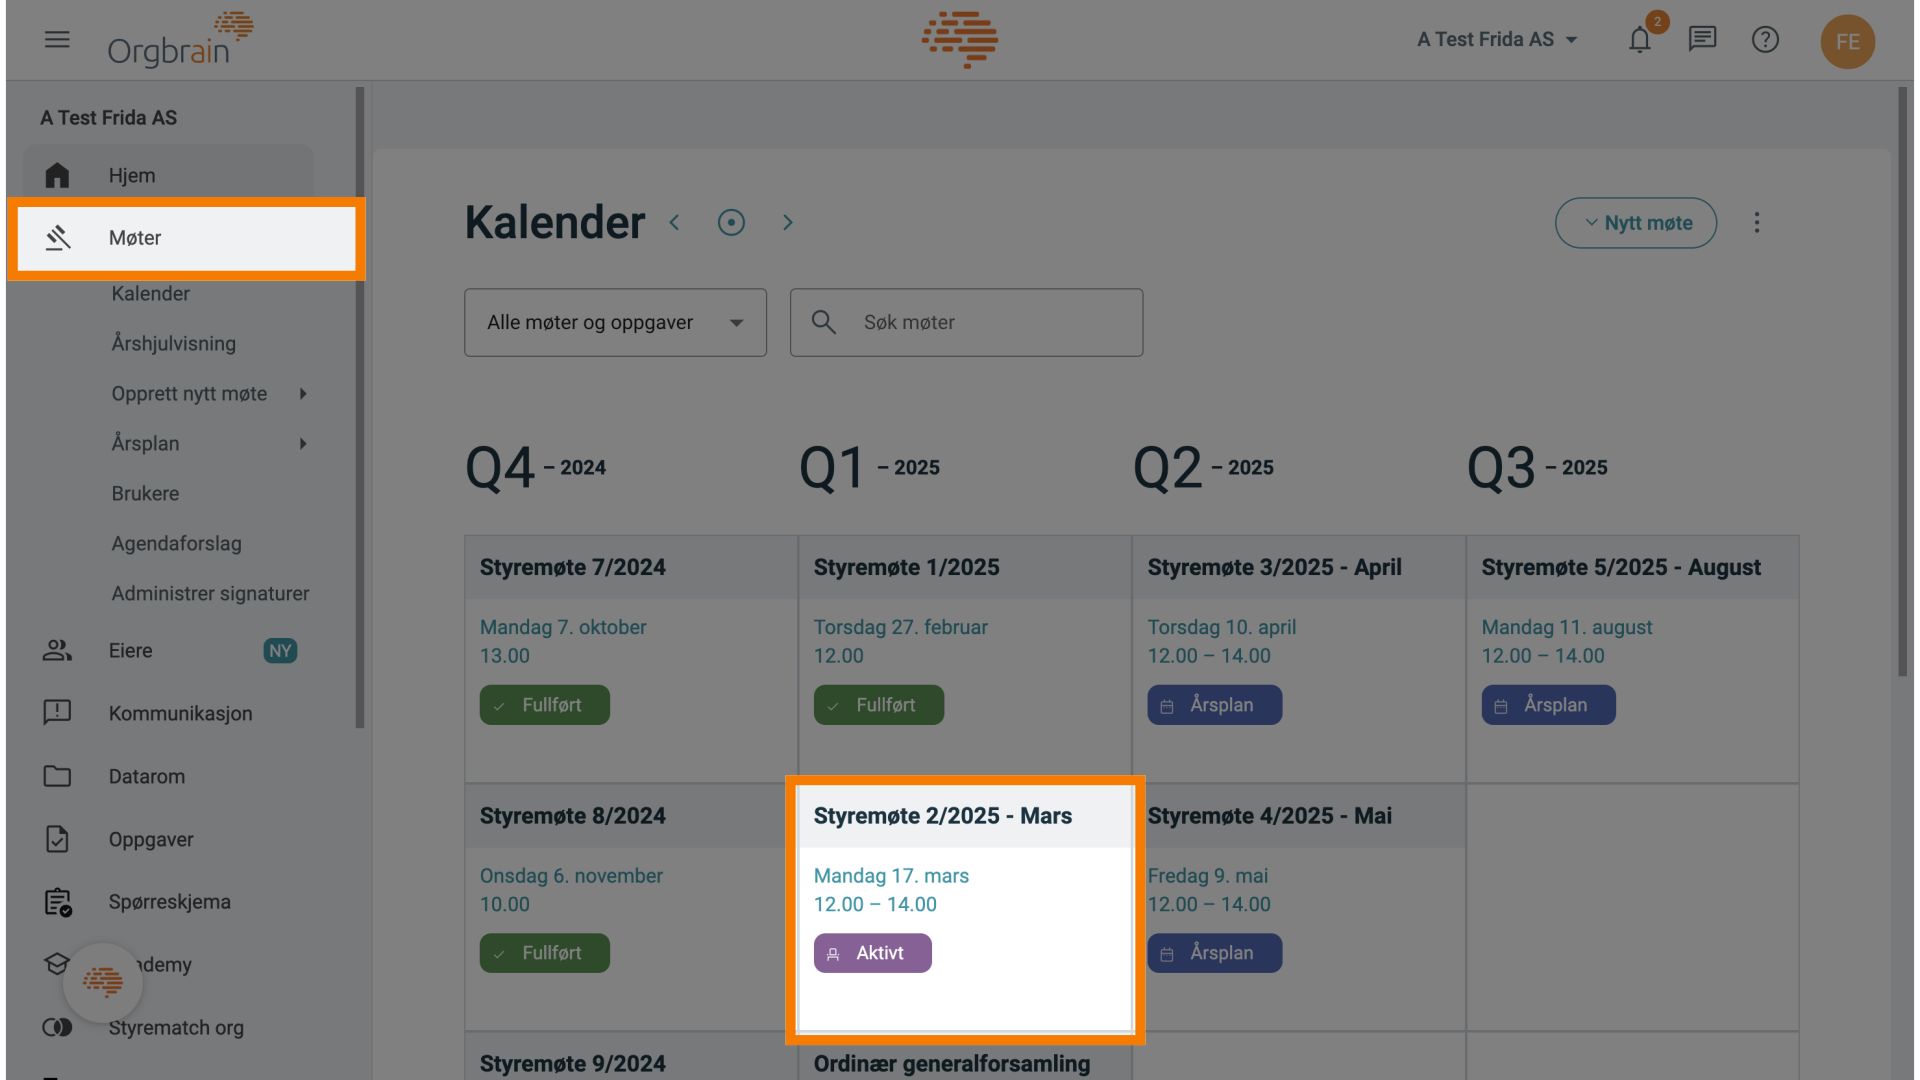
Task: Go to the next calendar period
Action: pyautogui.click(x=788, y=223)
